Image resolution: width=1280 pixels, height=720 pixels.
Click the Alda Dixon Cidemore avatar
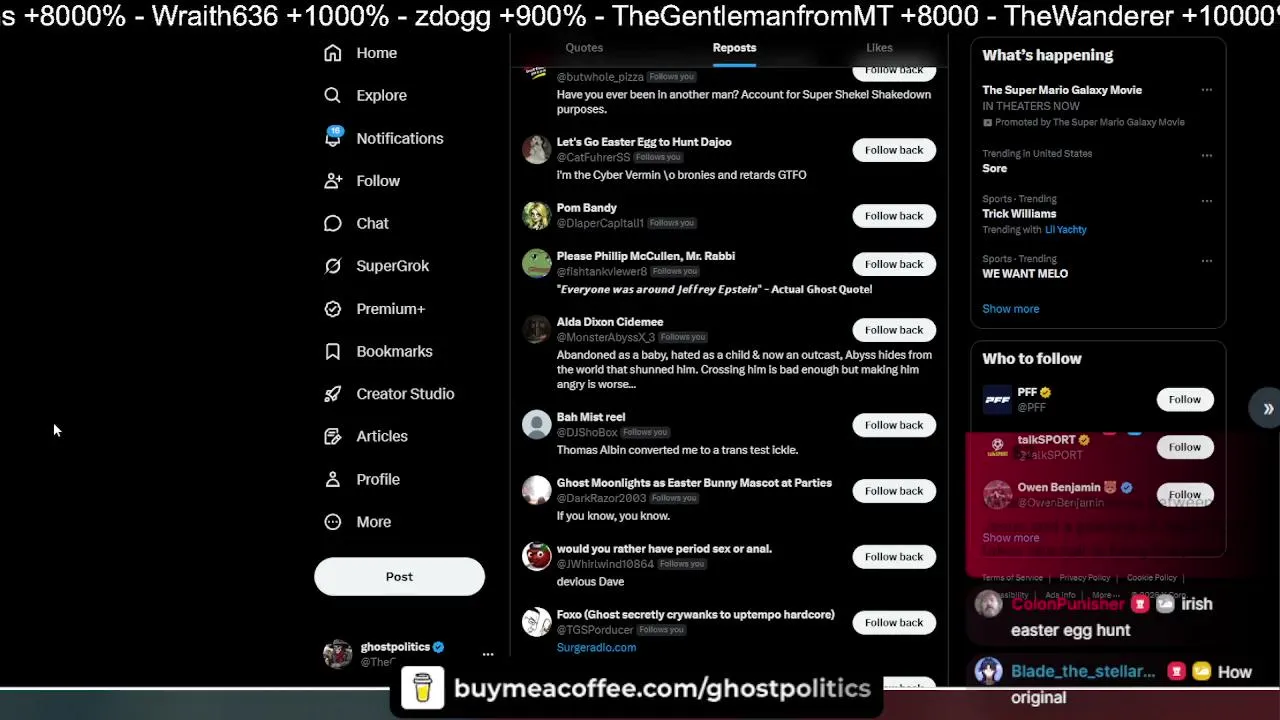[536, 330]
